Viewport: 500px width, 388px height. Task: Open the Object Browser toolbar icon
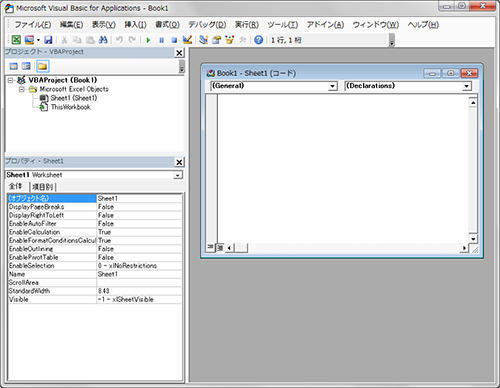[229, 40]
